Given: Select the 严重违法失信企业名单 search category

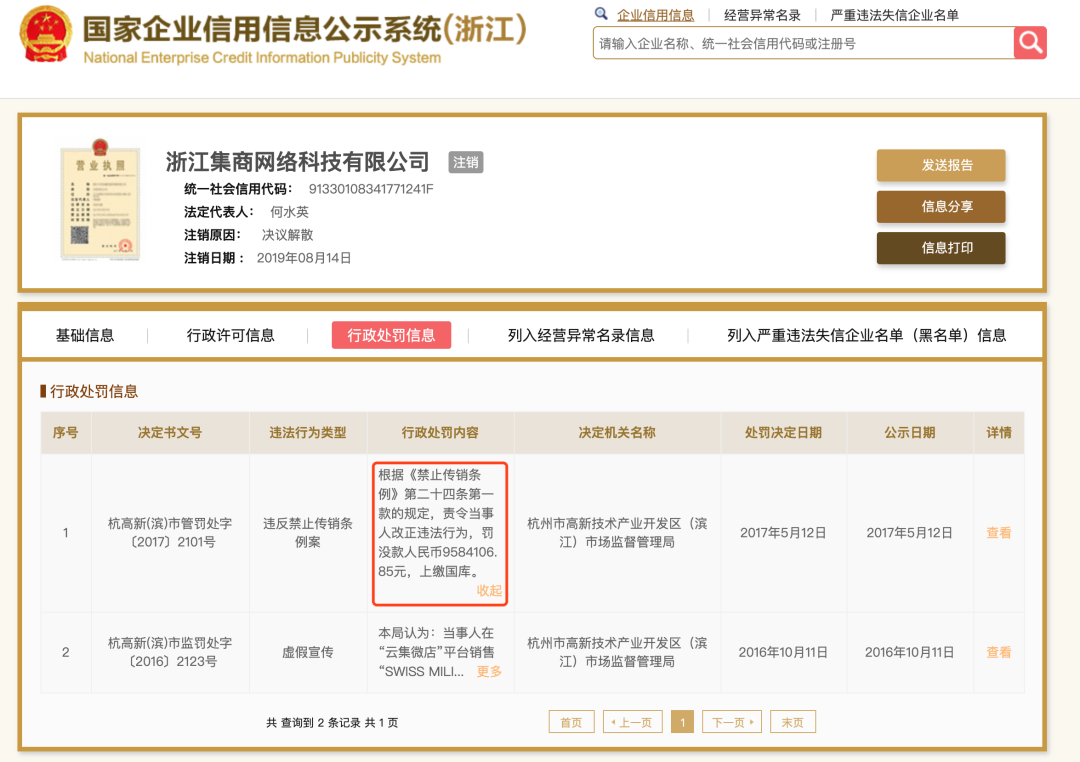Looking at the screenshot, I should (894, 15).
